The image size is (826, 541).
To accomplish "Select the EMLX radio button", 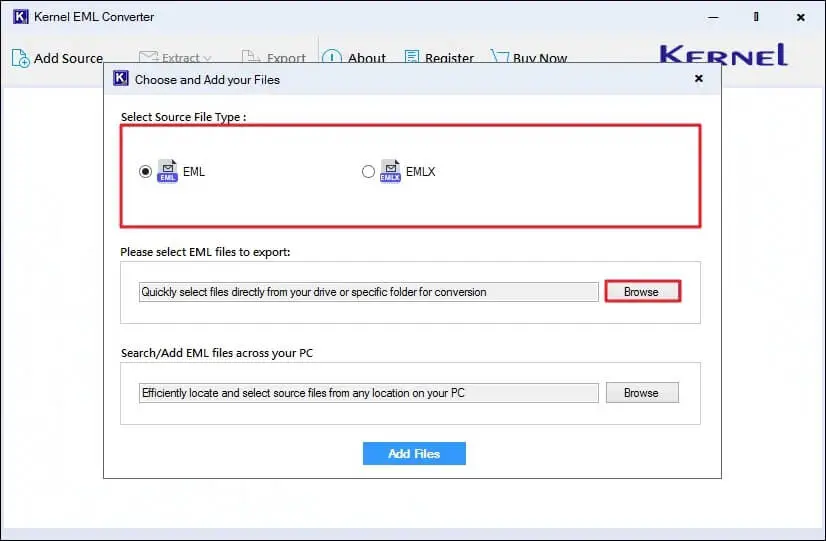I will [368, 172].
